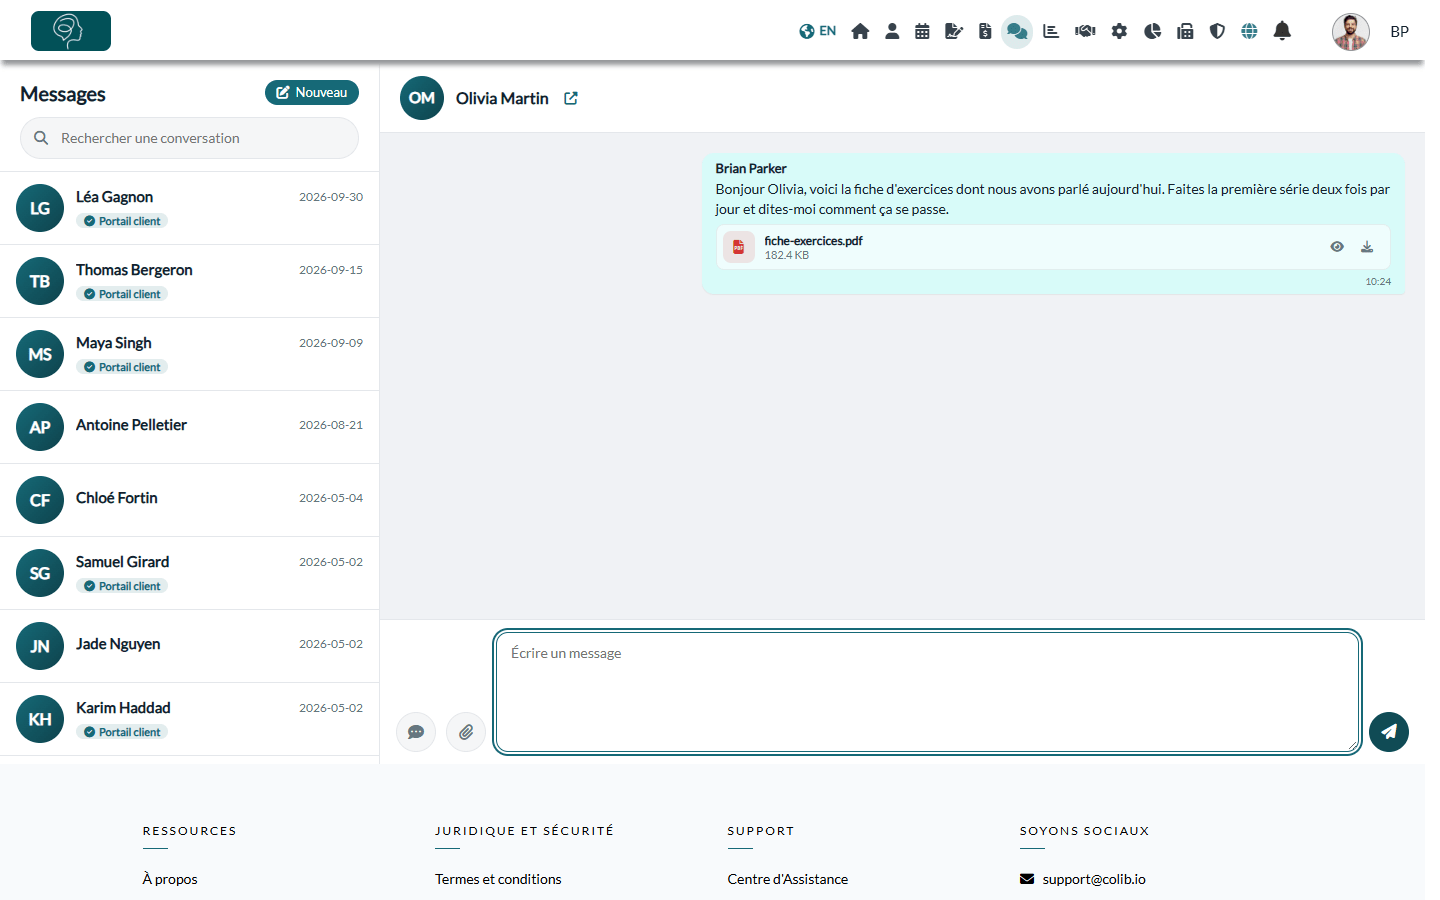
Task: Download the fiche-exercices.pdf attachment
Action: [1367, 247]
